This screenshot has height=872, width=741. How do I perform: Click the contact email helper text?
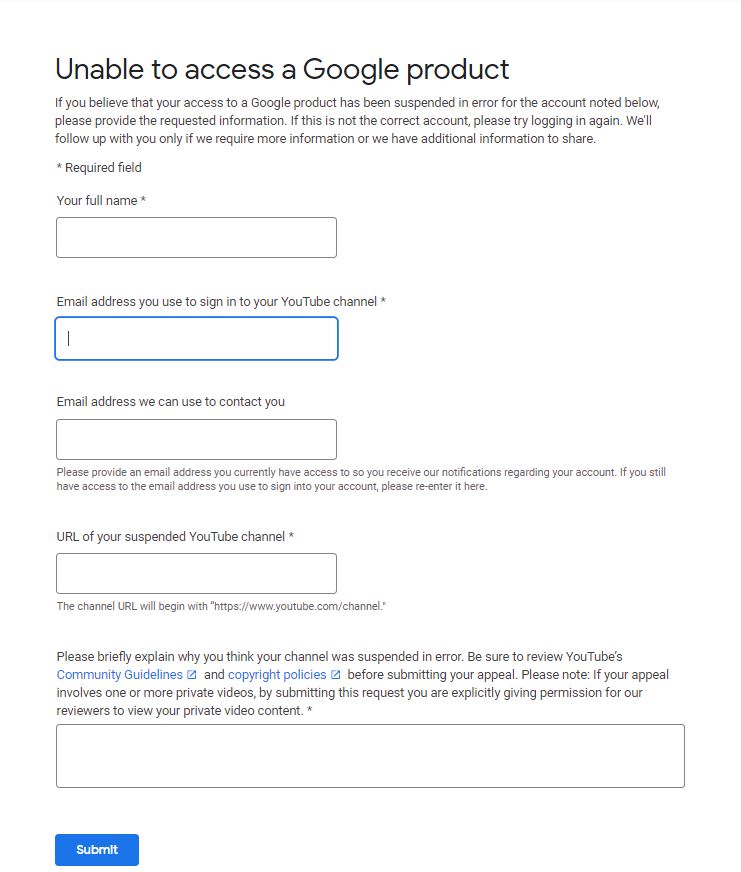(360, 479)
